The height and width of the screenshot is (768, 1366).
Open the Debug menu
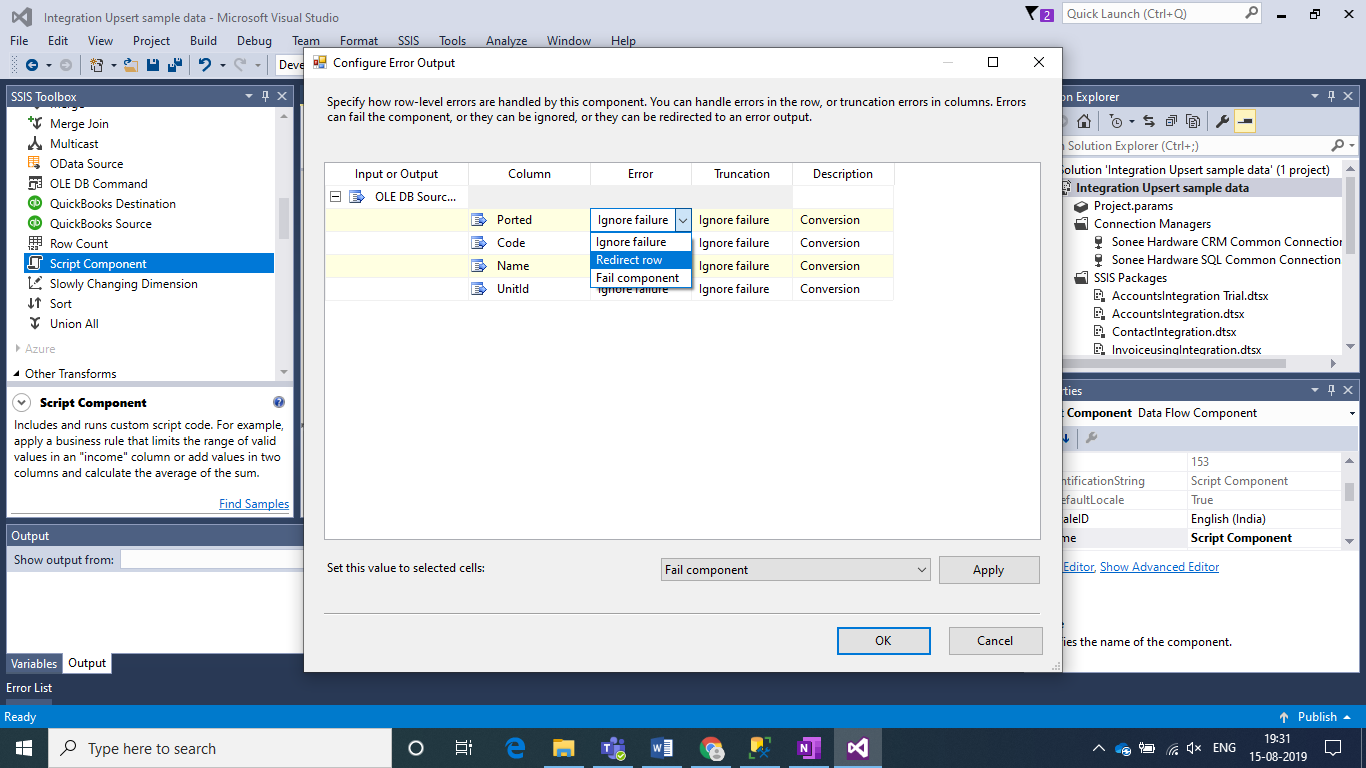click(x=254, y=41)
